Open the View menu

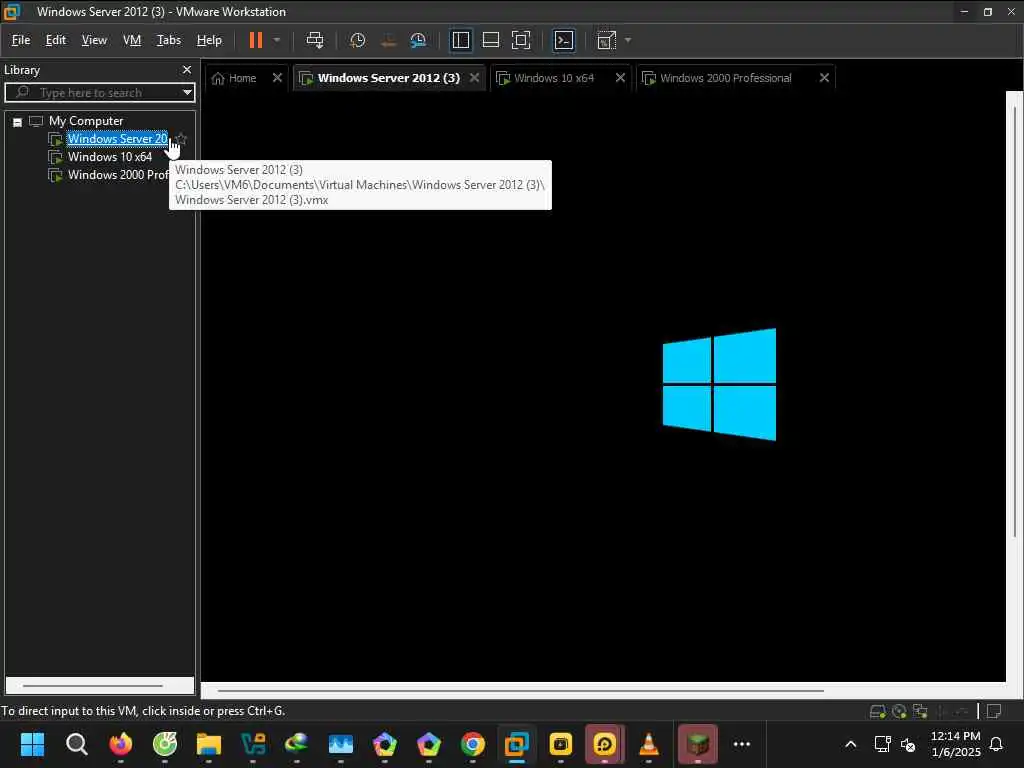pyautogui.click(x=94, y=40)
